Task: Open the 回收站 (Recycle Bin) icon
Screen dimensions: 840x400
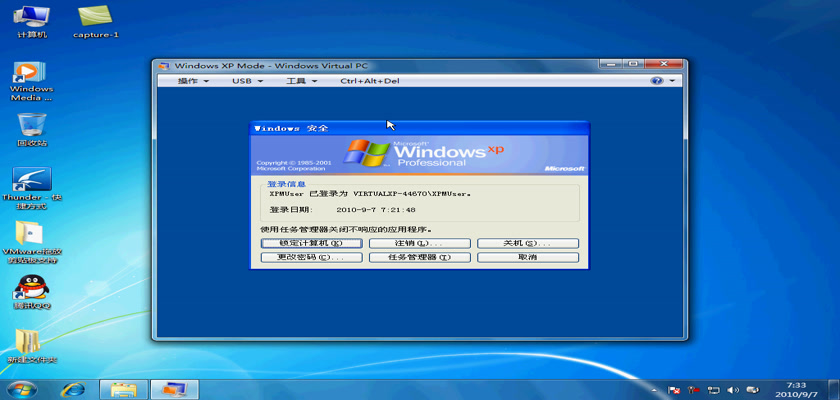Action: click(x=32, y=126)
